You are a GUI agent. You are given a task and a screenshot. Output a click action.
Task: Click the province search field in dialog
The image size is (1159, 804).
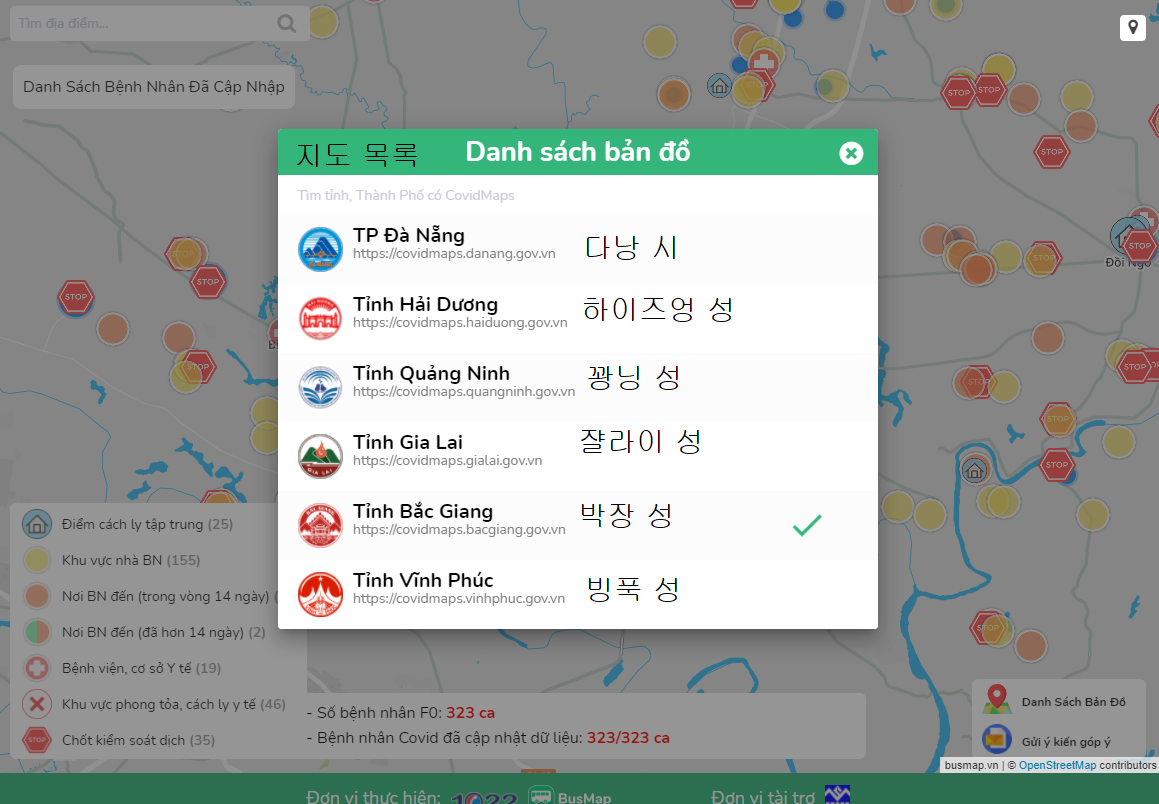tap(577, 195)
